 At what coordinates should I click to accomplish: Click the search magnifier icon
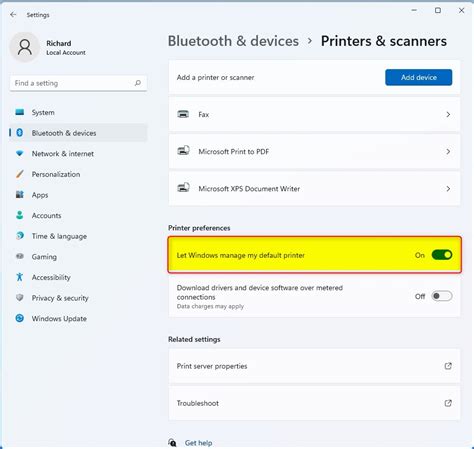(x=137, y=83)
